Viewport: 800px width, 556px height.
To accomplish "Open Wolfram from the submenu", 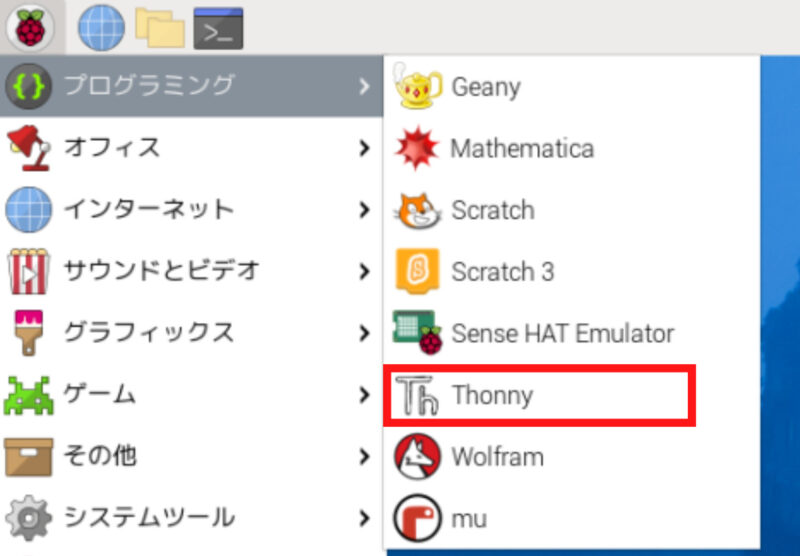I will tap(572, 457).
